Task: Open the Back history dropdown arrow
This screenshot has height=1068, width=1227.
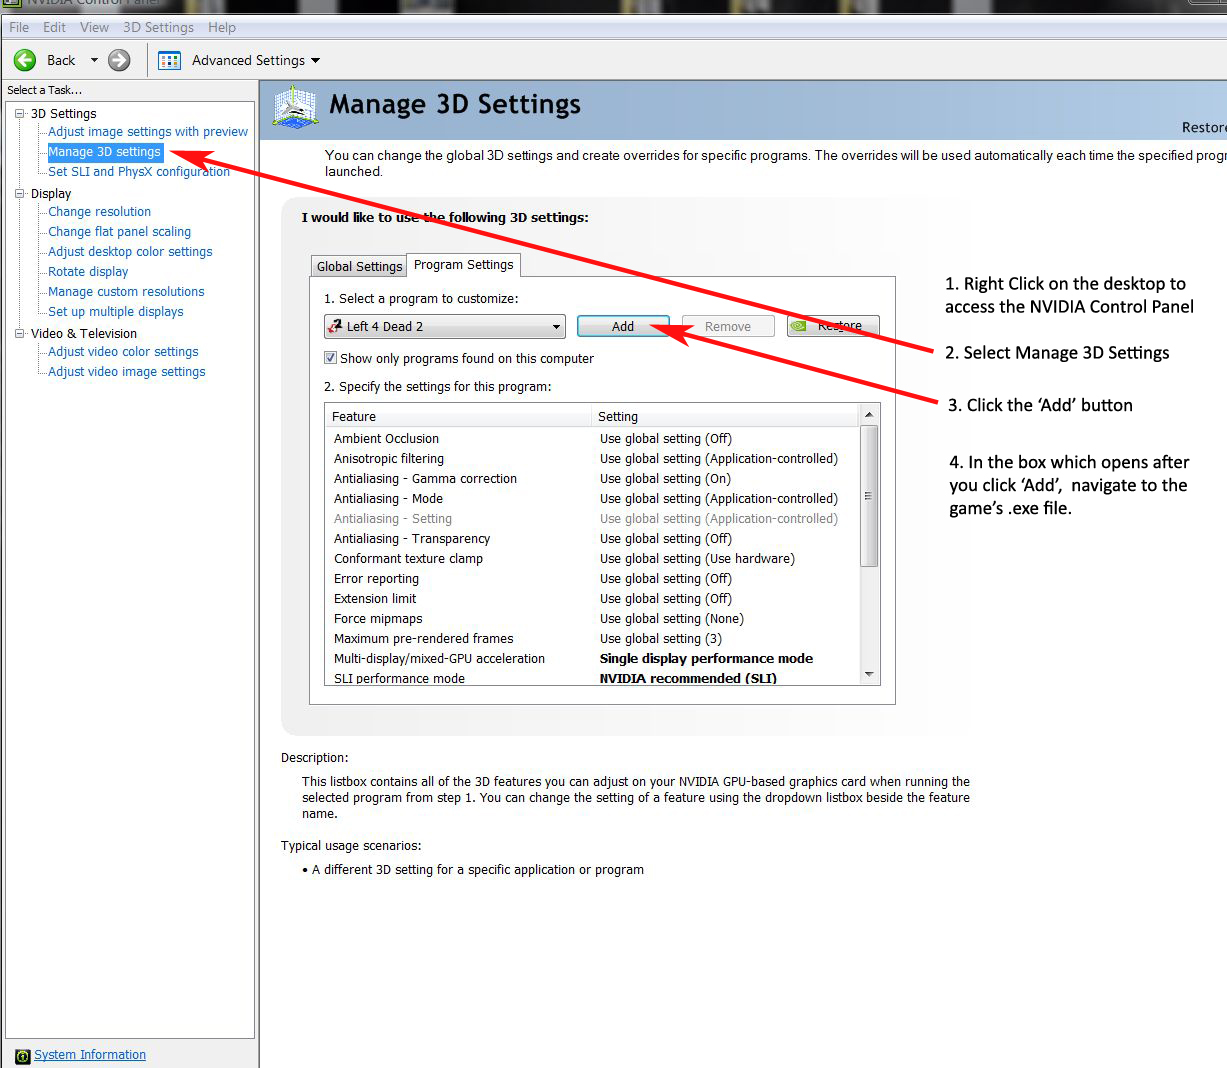Action: pyautogui.click(x=94, y=60)
